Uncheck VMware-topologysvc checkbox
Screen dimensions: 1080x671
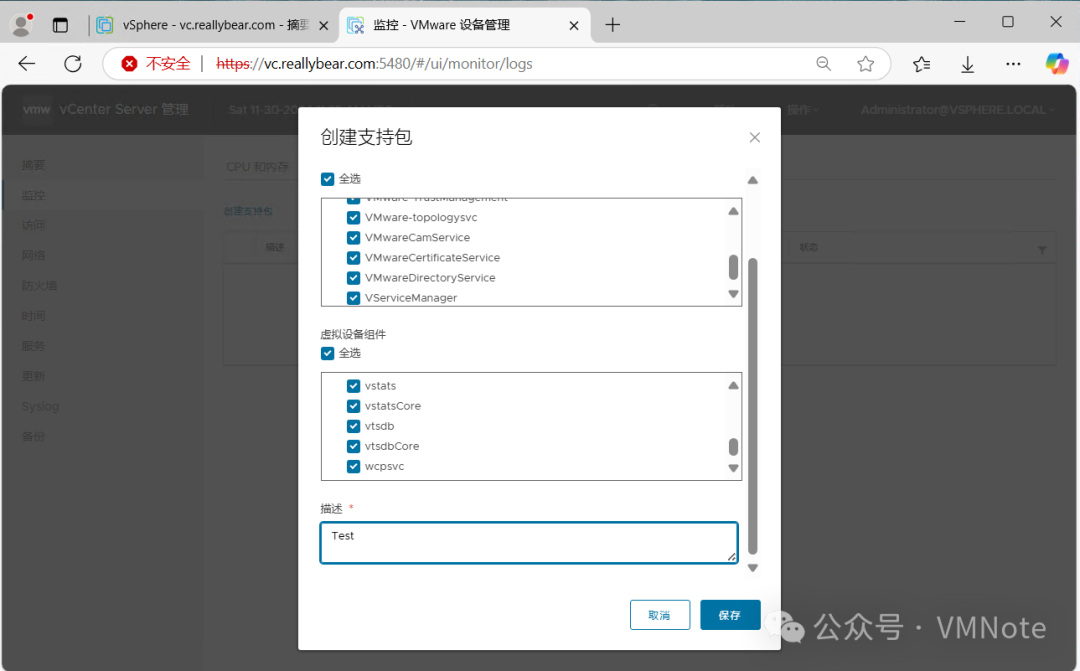[353, 218]
